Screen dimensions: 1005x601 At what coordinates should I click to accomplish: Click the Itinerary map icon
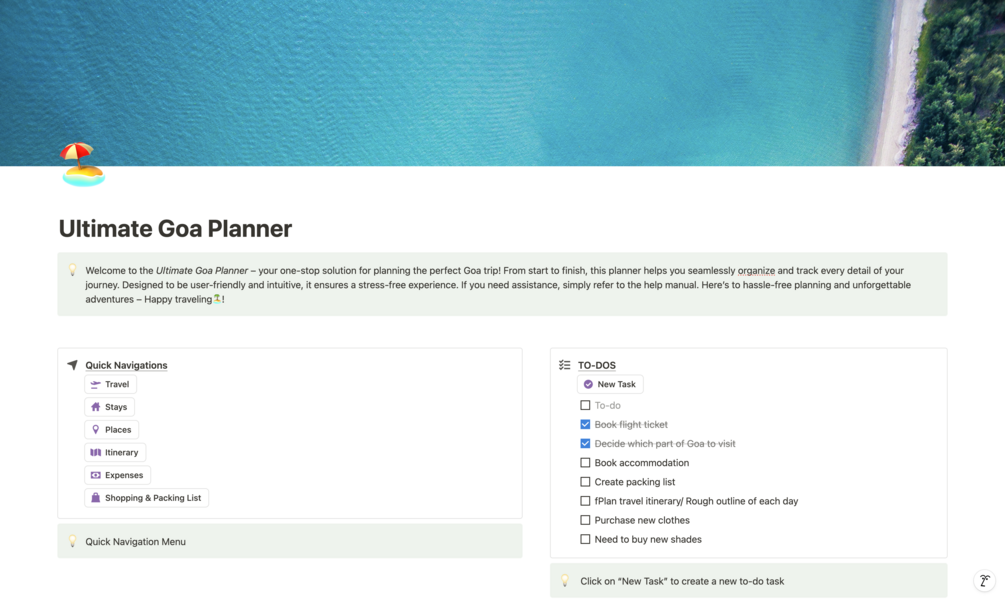pyautogui.click(x=93, y=452)
